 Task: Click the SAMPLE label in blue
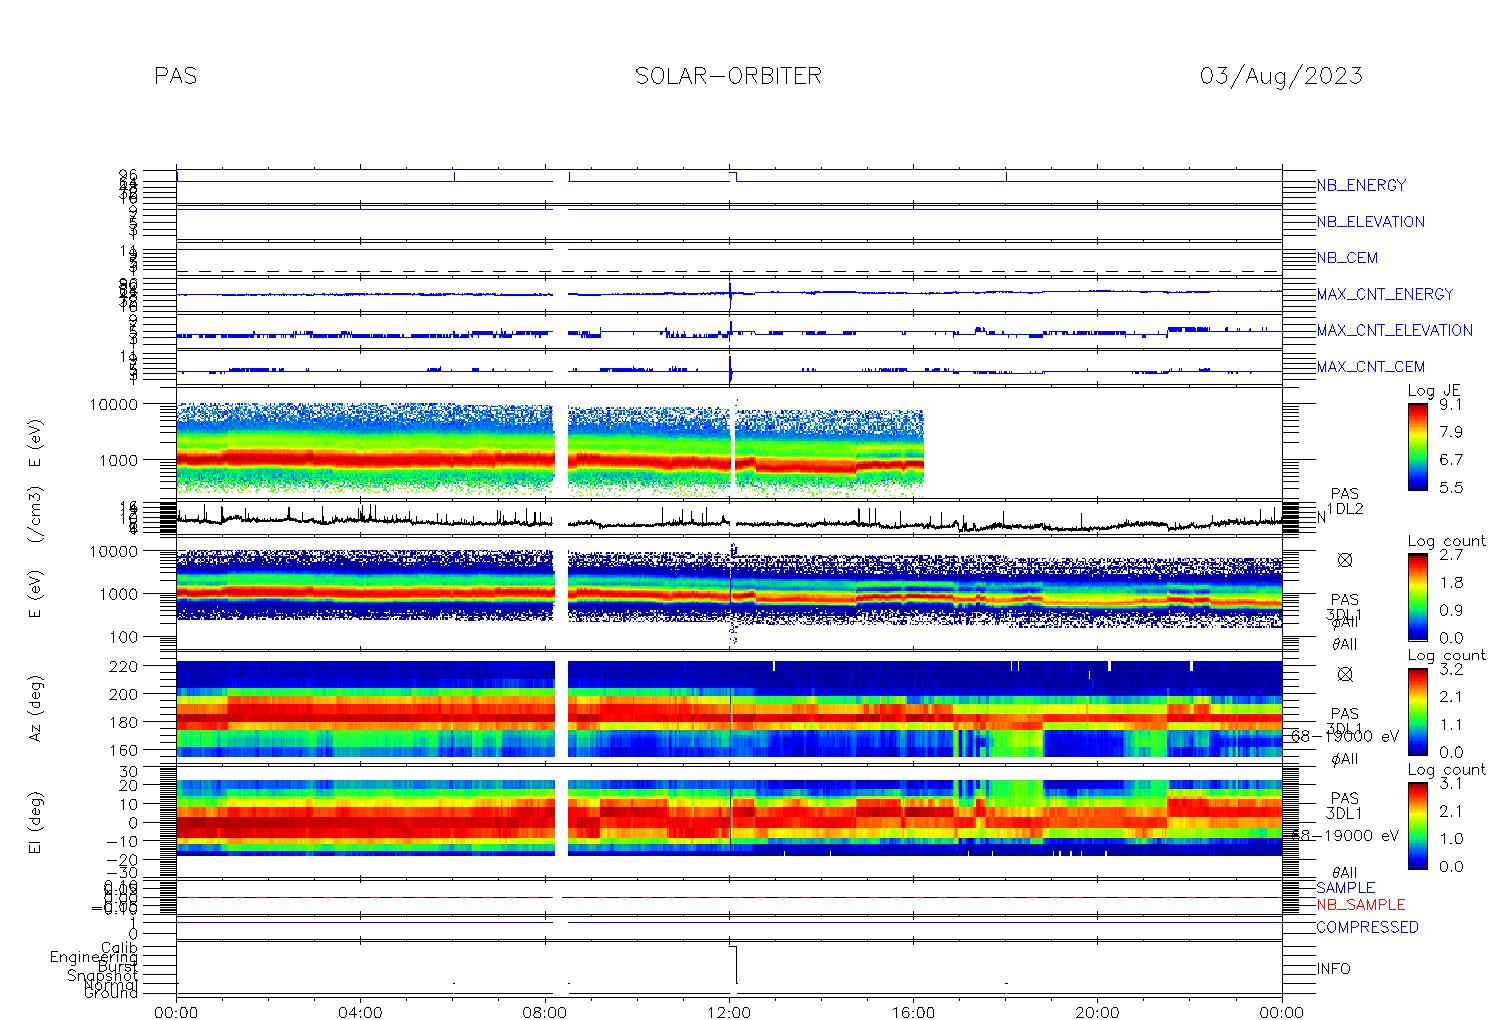[1345, 888]
